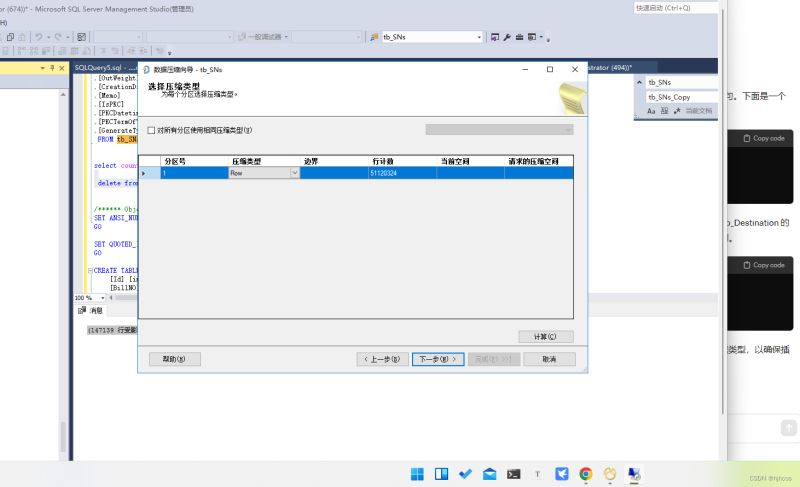This screenshot has width=800, height=487.
Task: Open the tb_SNs toolbar search dropdown
Action: point(479,37)
